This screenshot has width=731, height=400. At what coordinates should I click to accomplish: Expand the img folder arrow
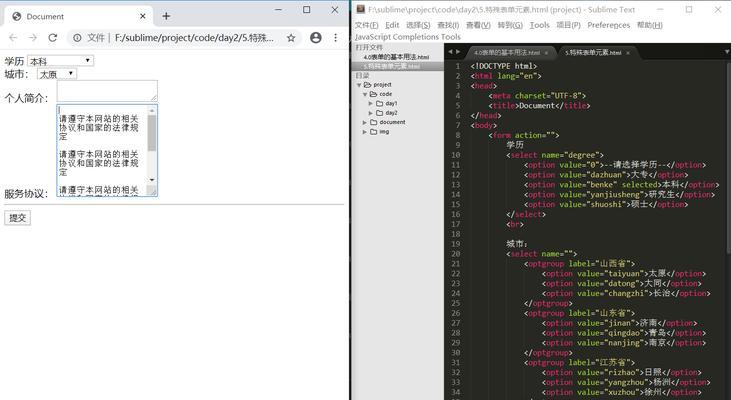[365, 132]
